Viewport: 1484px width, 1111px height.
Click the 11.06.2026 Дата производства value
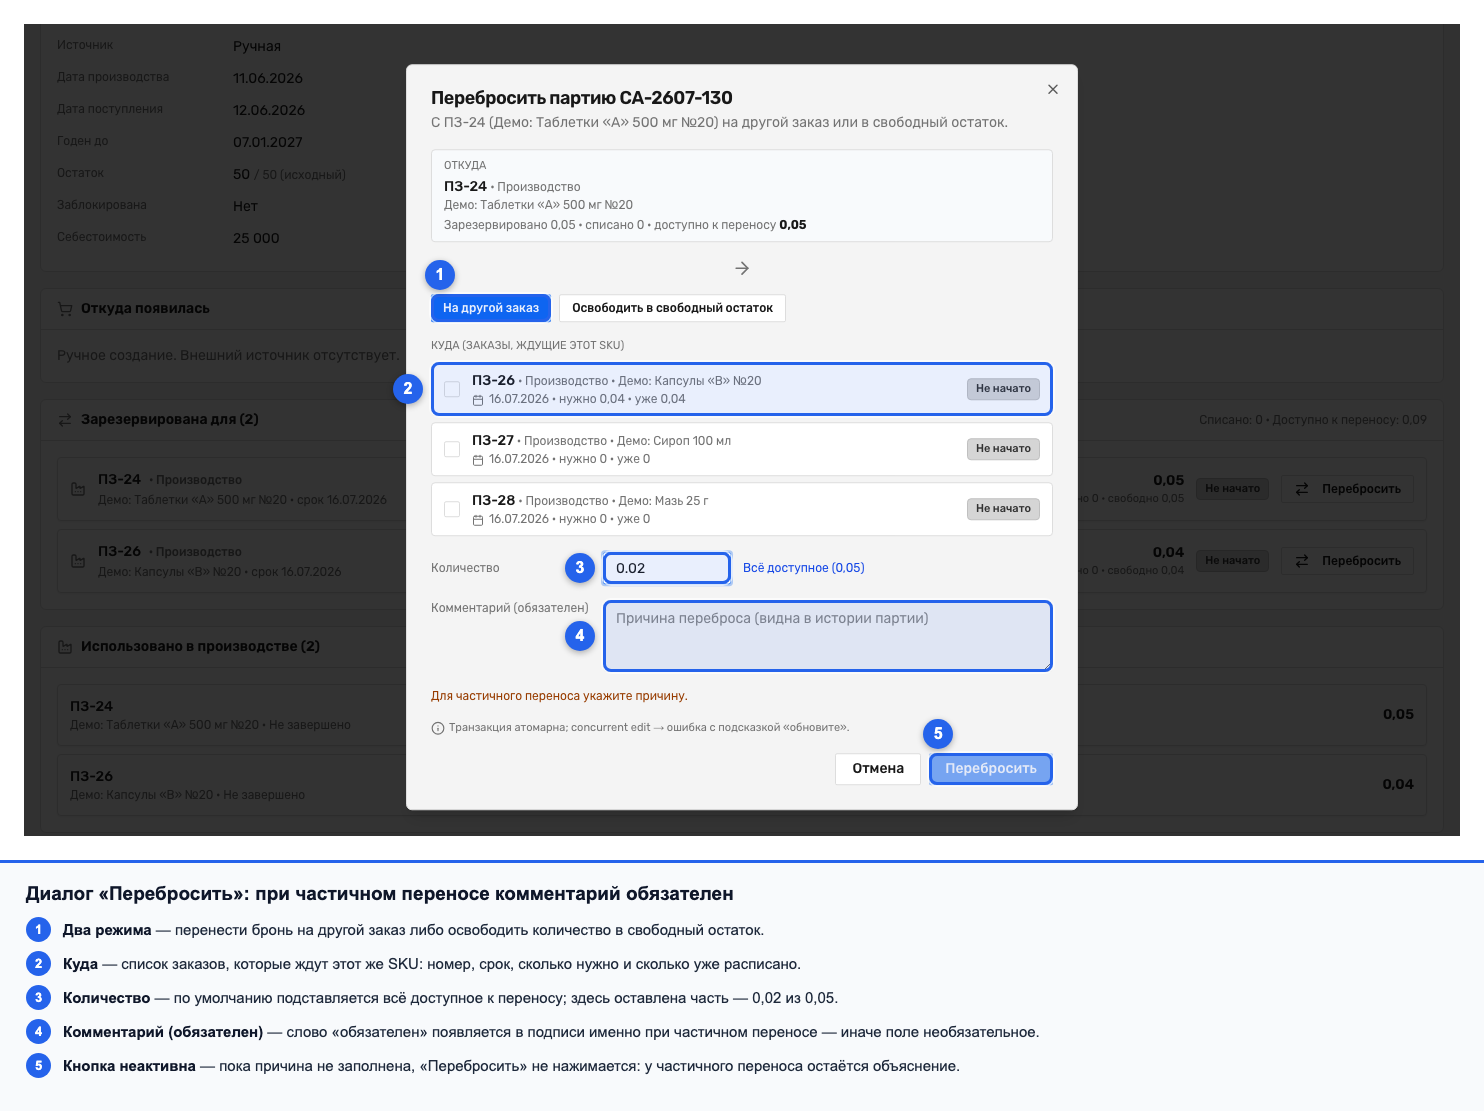point(268,78)
